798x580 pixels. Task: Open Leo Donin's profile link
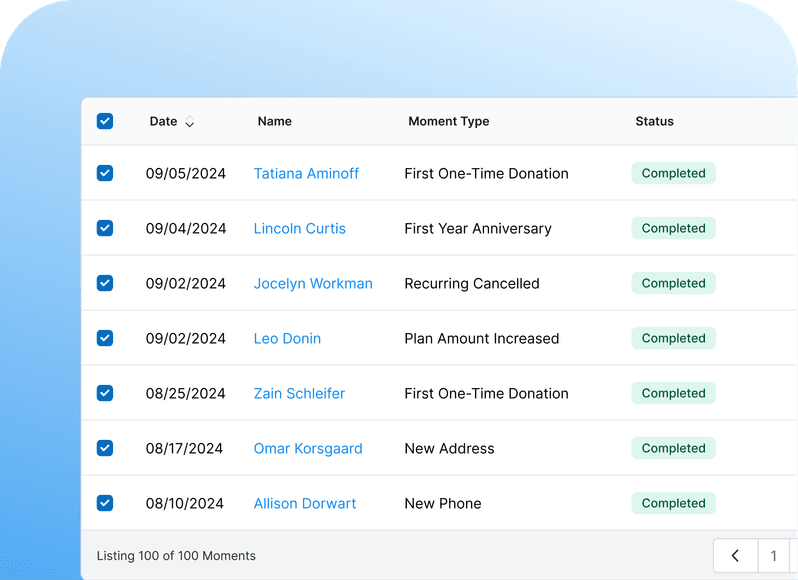[x=287, y=338]
